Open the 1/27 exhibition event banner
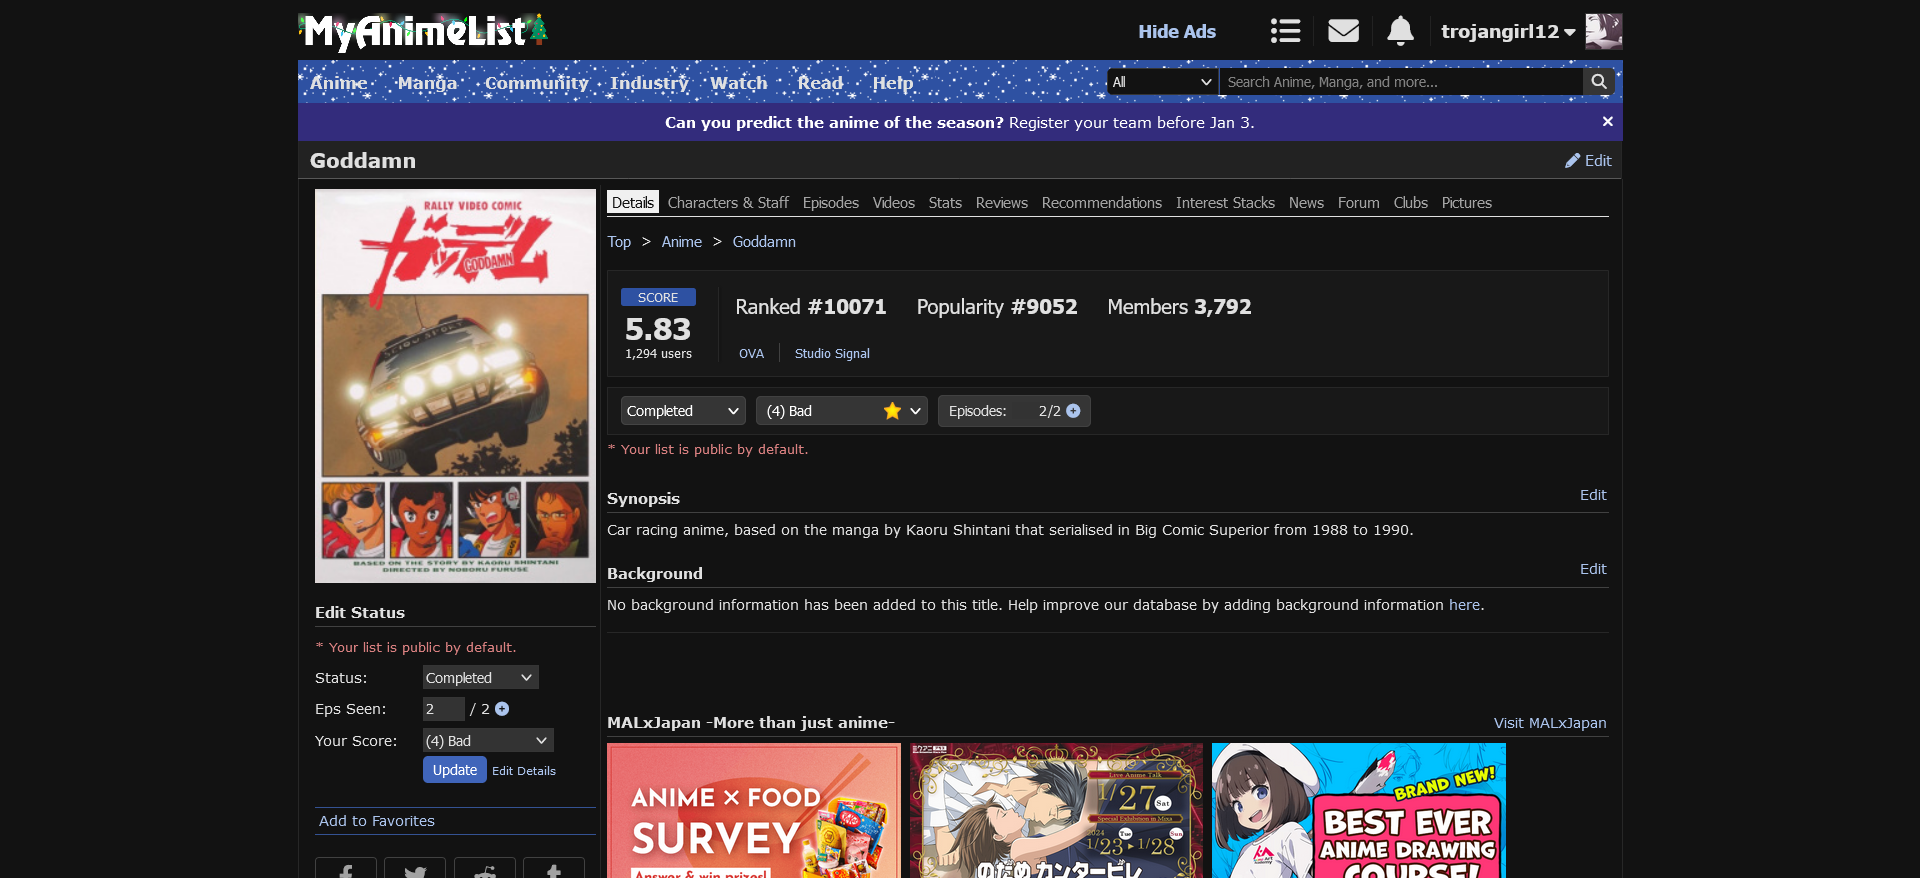 point(1056,810)
